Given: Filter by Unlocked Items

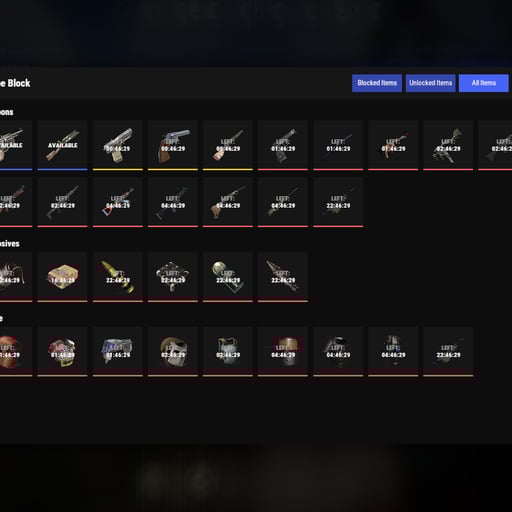Looking at the screenshot, I should [x=430, y=83].
